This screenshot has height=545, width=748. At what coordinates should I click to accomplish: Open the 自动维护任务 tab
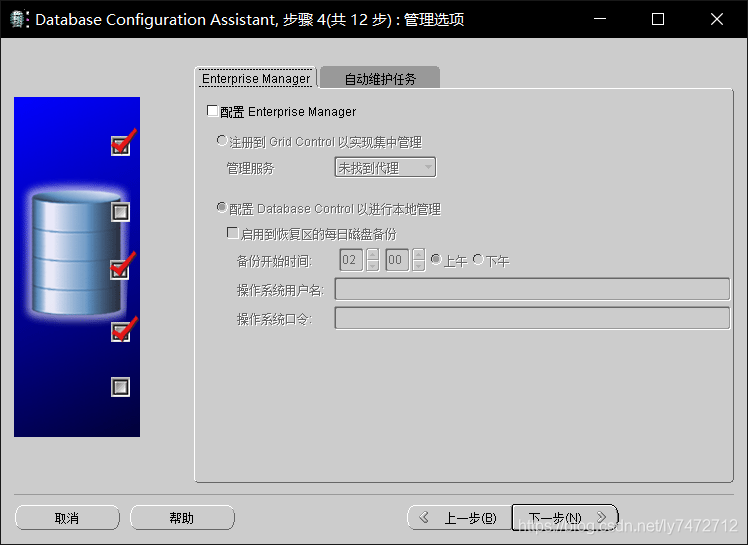(380, 78)
